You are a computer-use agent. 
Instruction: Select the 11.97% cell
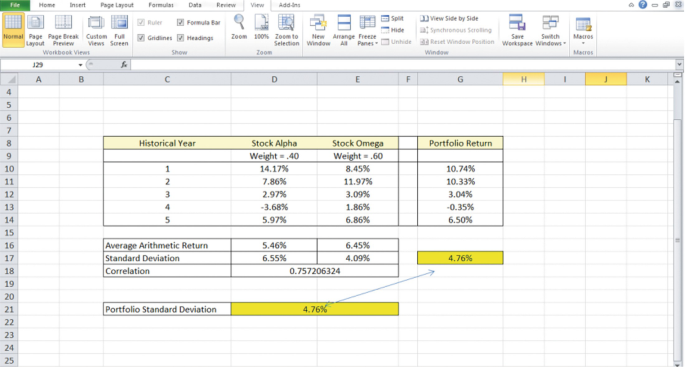pyautogui.click(x=358, y=181)
